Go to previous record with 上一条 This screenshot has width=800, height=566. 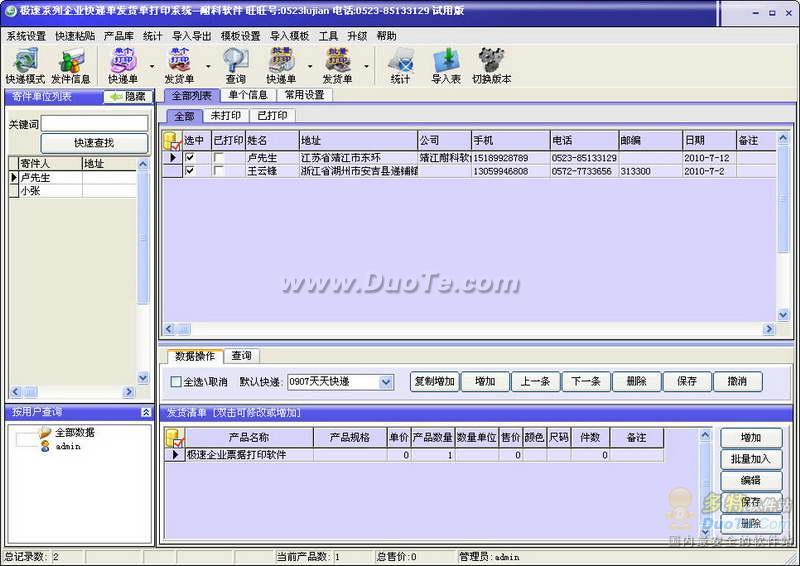535,381
